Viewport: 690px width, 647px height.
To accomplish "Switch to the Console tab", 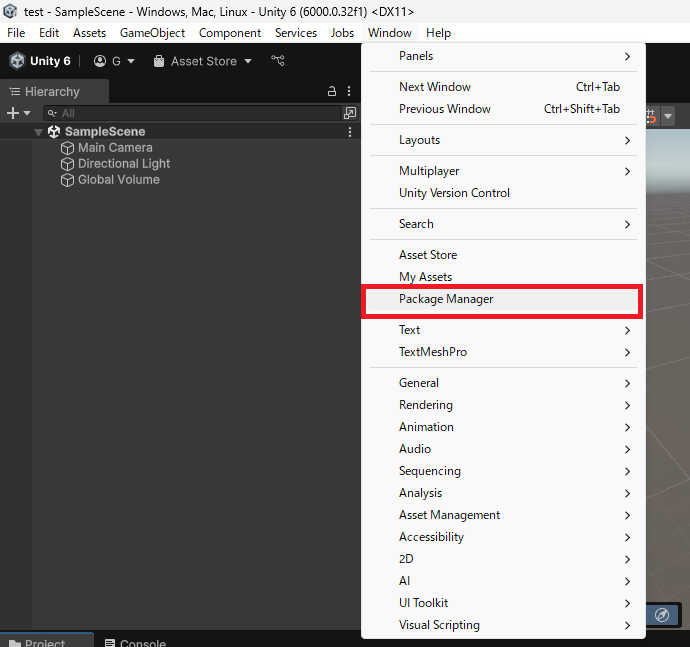I will [136, 642].
